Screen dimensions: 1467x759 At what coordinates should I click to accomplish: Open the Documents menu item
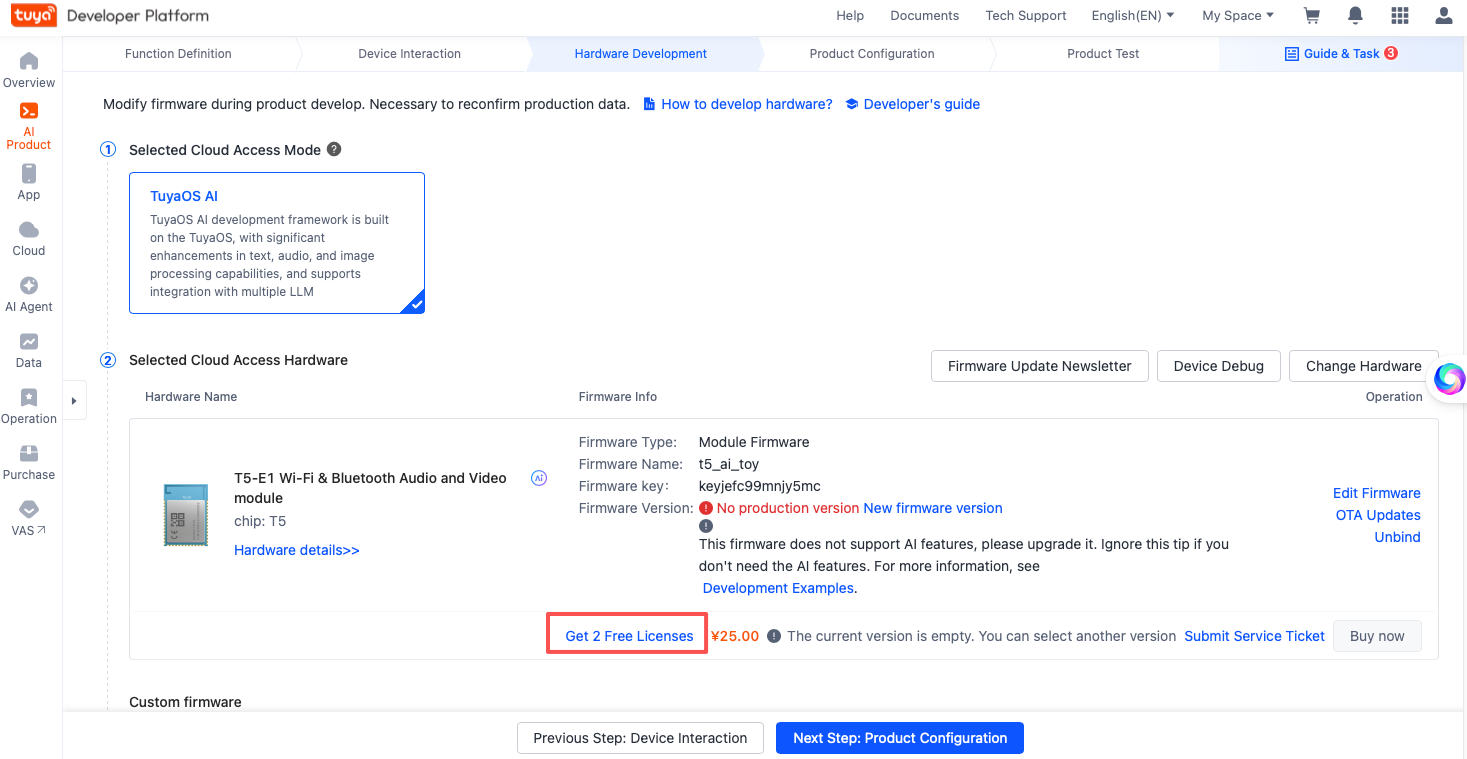(x=924, y=16)
